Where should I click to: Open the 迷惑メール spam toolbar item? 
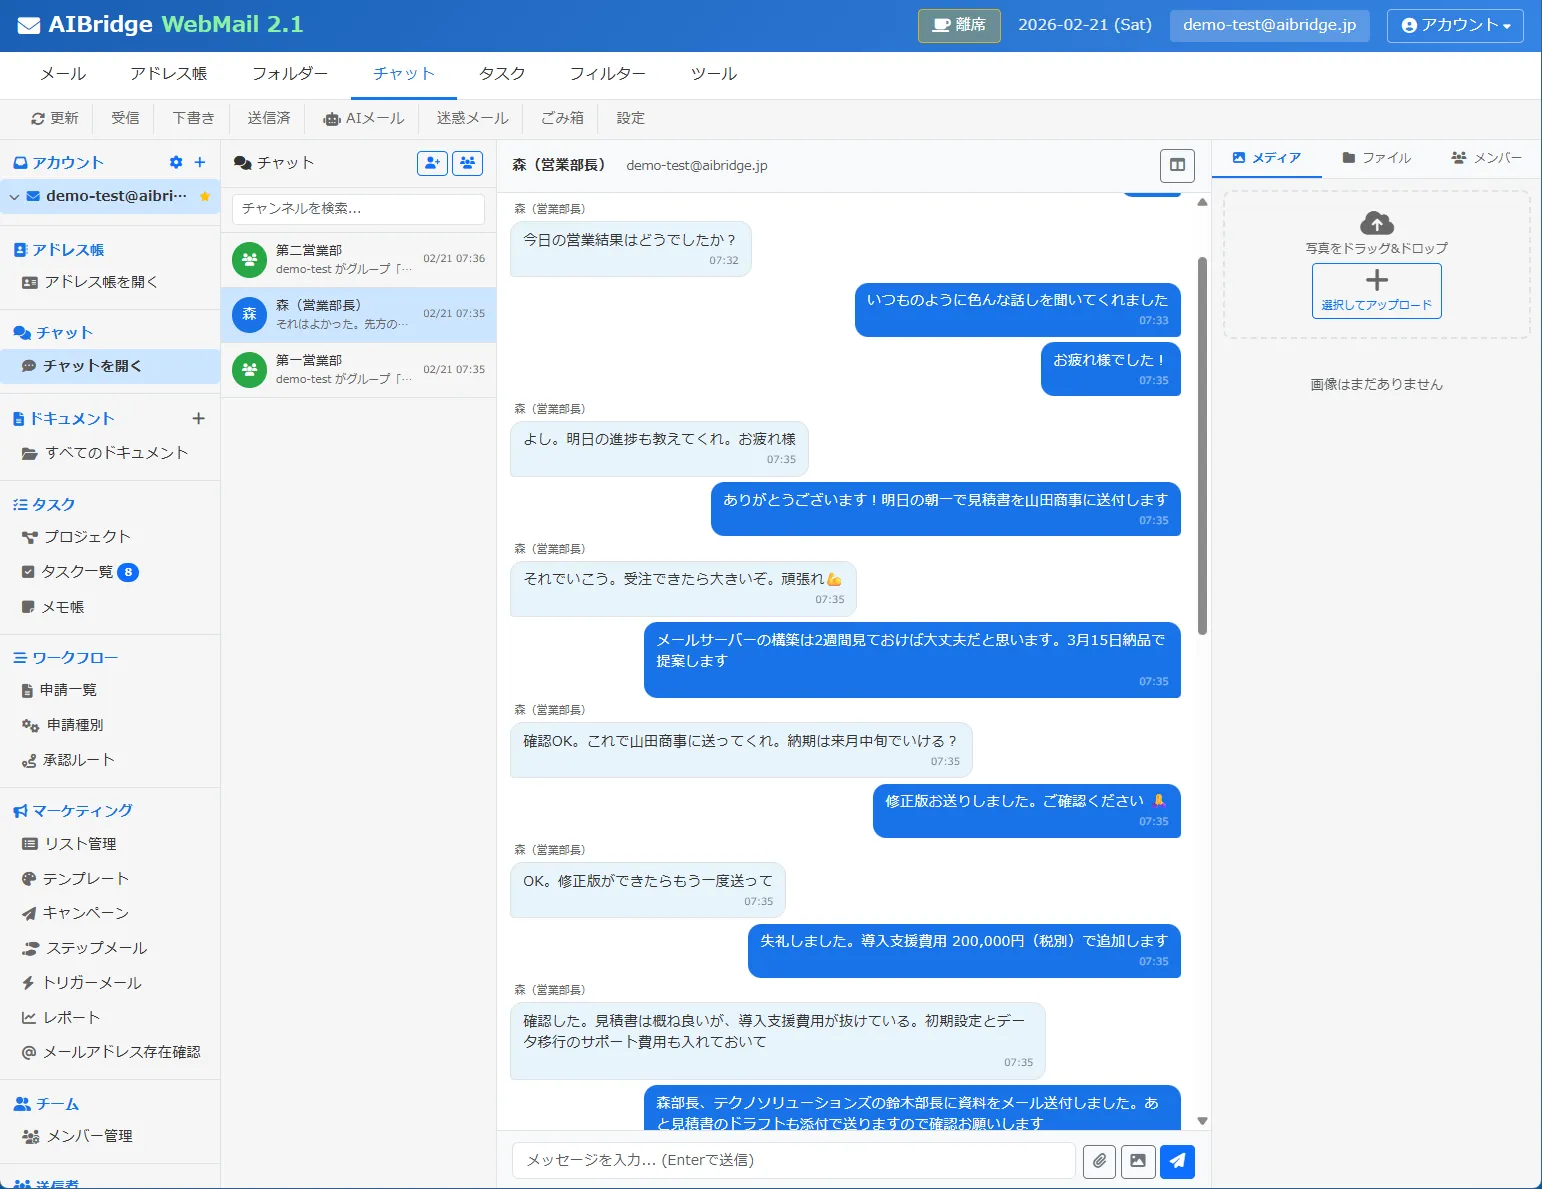(470, 118)
